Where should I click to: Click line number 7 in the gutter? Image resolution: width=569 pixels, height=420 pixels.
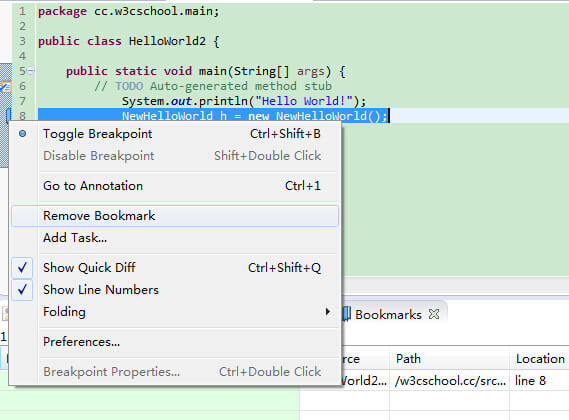point(22,101)
